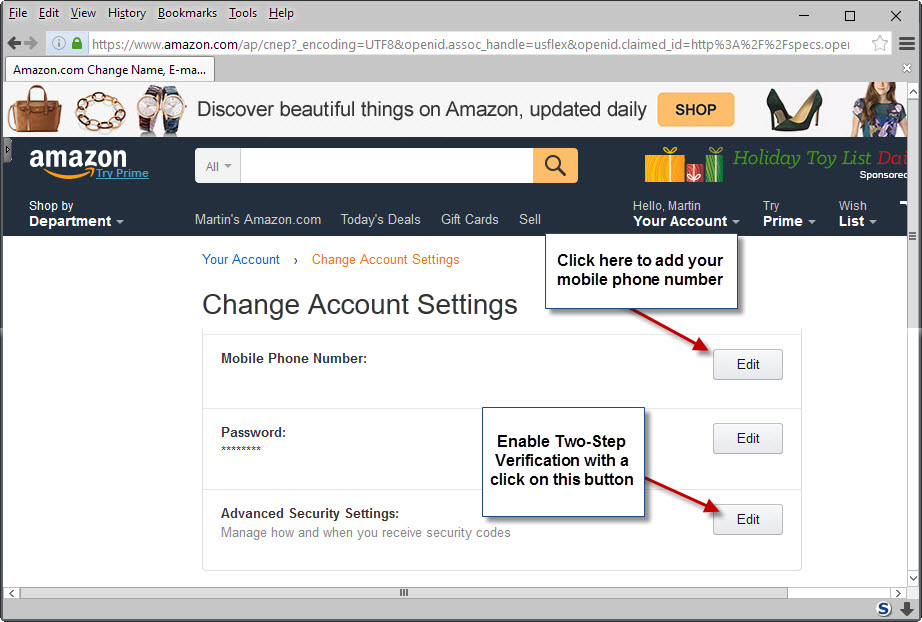
Task: Expand the sidebar handle on left edge
Action: pyautogui.click(x=7, y=150)
